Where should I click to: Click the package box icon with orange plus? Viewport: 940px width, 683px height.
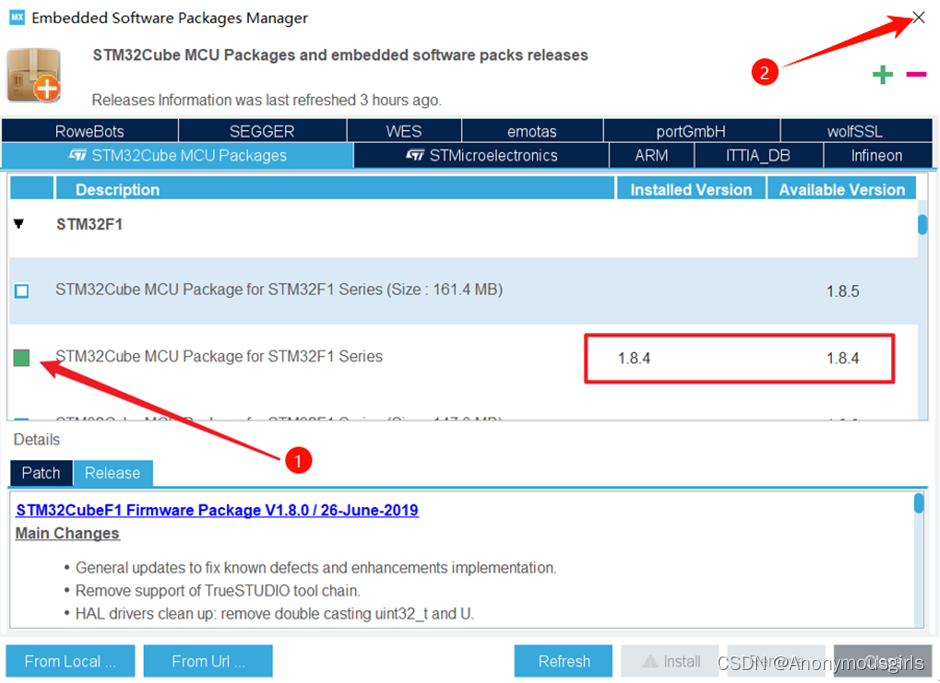click(34, 76)
